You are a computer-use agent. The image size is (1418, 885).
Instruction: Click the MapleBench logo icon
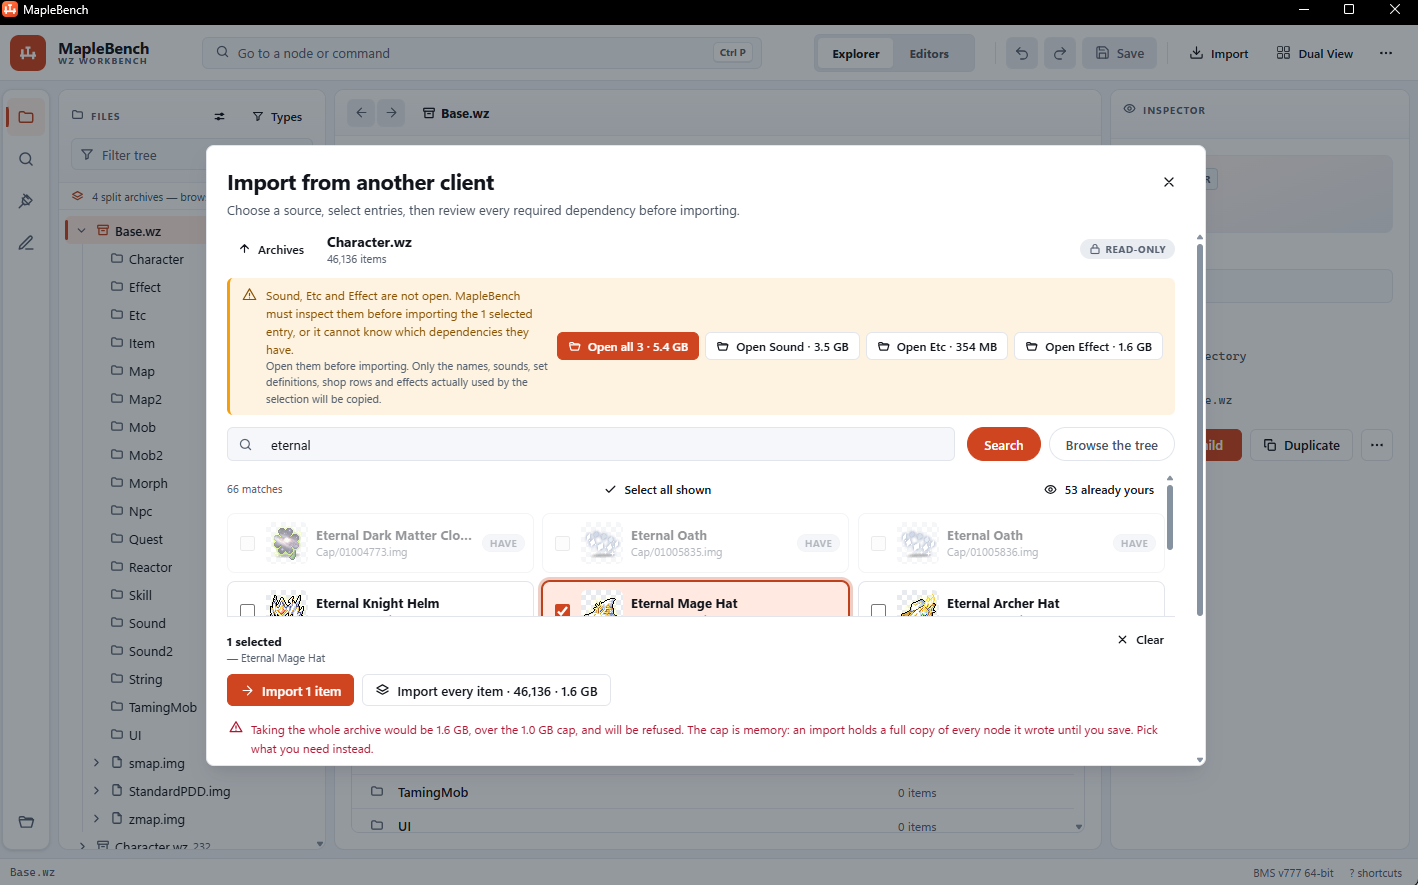click(x=28, y=53)
